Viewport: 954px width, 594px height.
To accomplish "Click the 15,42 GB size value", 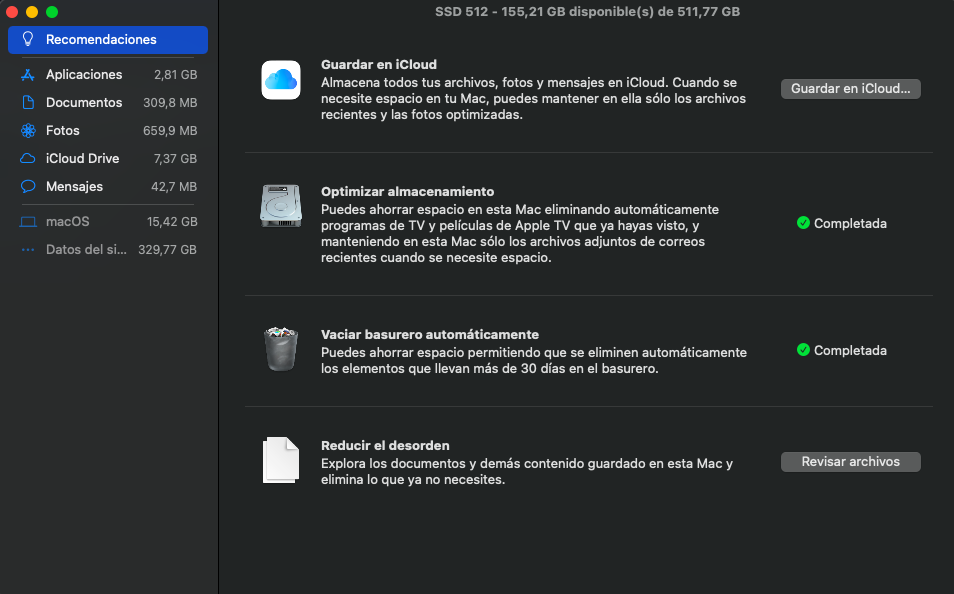I will [x=172, y=222].
